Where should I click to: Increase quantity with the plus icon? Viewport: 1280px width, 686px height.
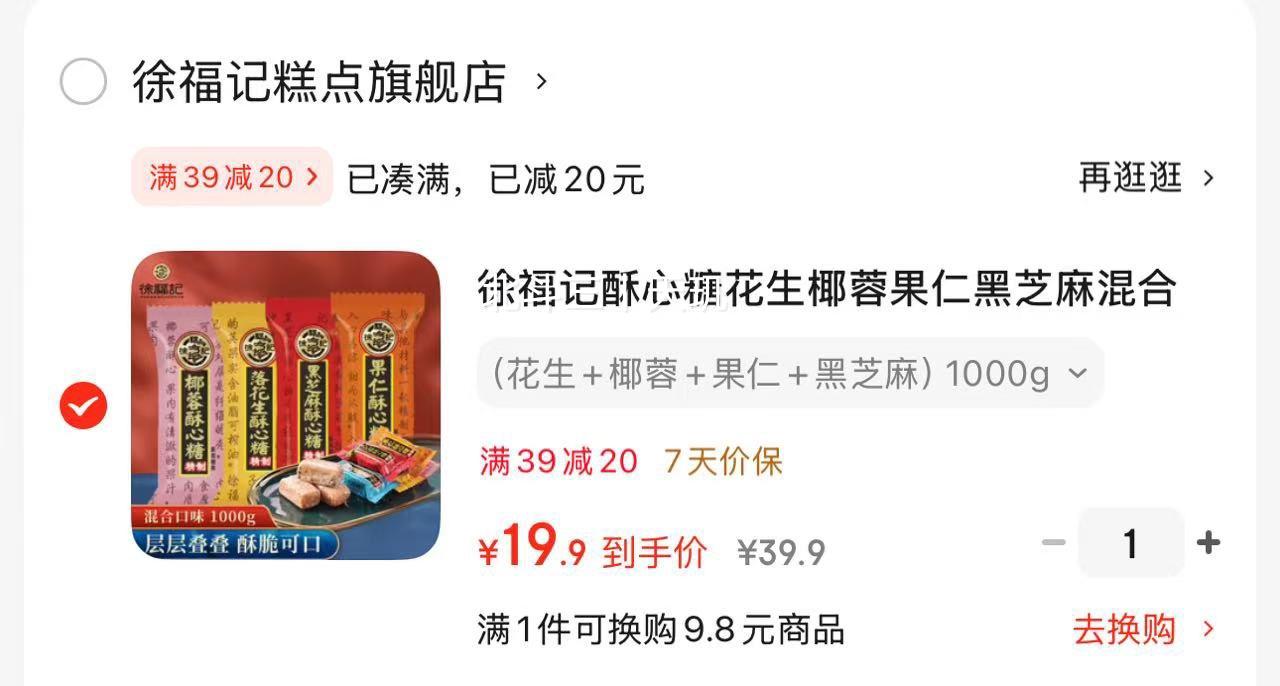pyautogui.click(x=1209, y=543)
